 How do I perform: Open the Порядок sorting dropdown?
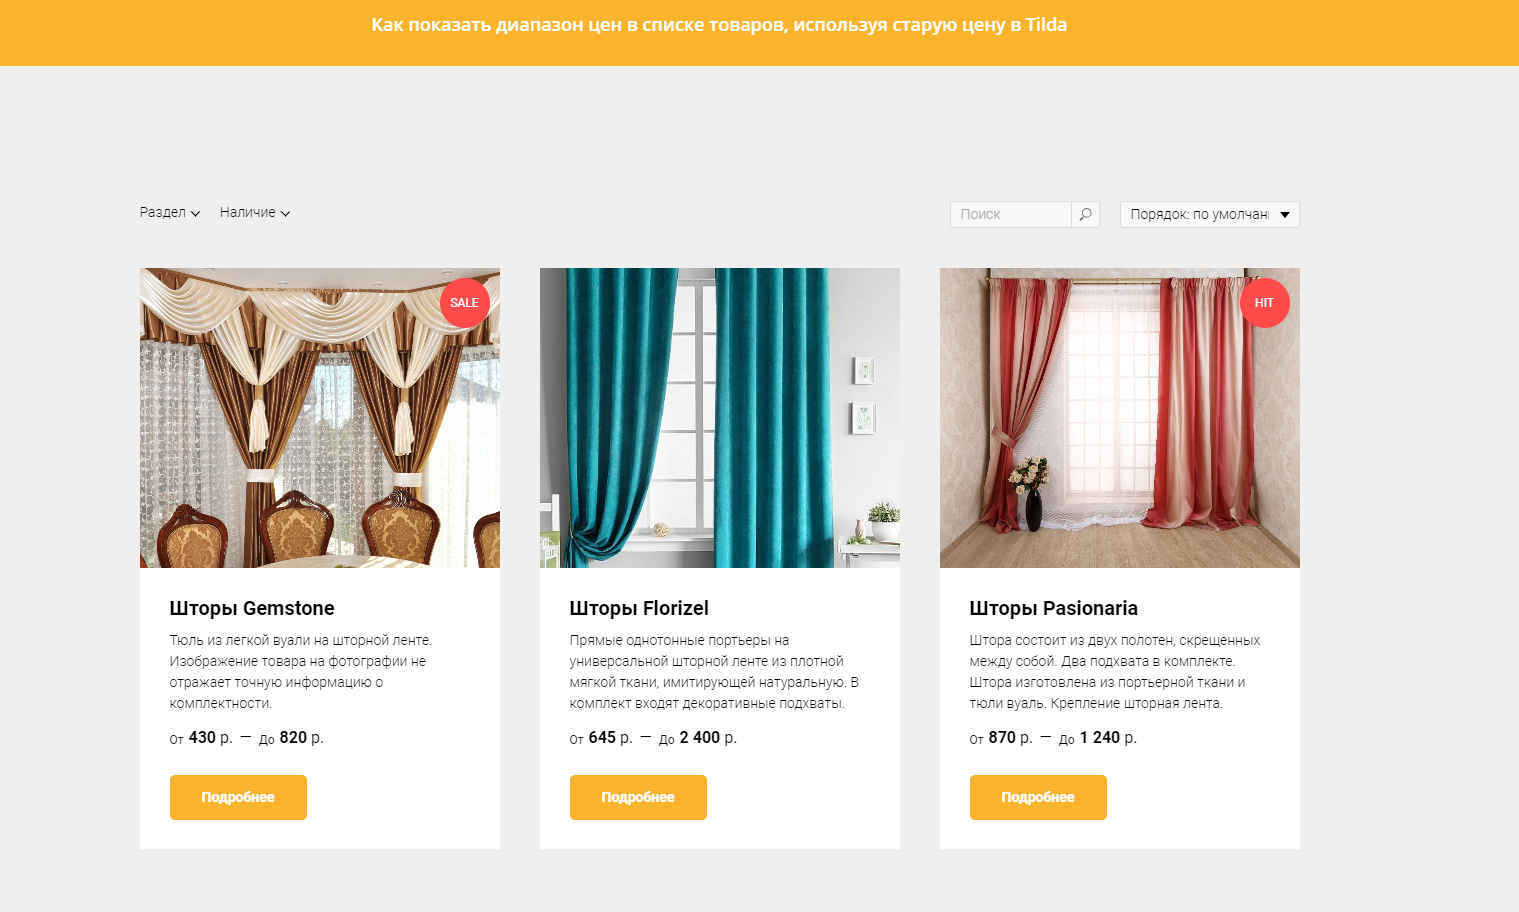click(x=1209, y=214)
